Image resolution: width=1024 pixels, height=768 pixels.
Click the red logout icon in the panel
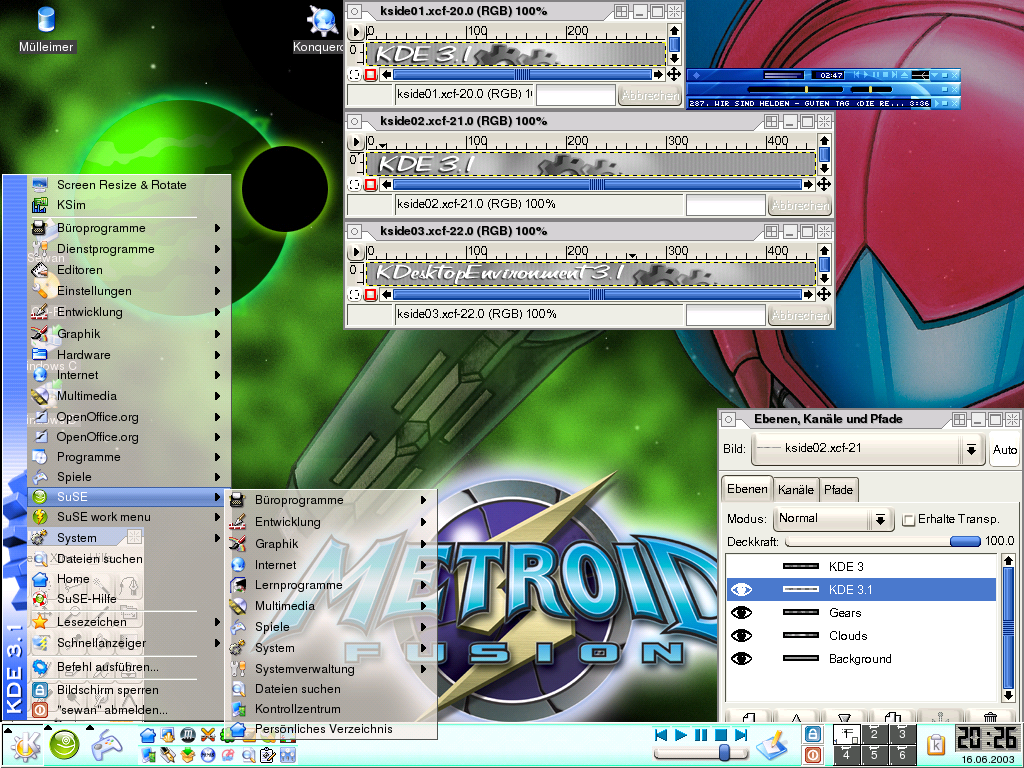coord(813,755)
